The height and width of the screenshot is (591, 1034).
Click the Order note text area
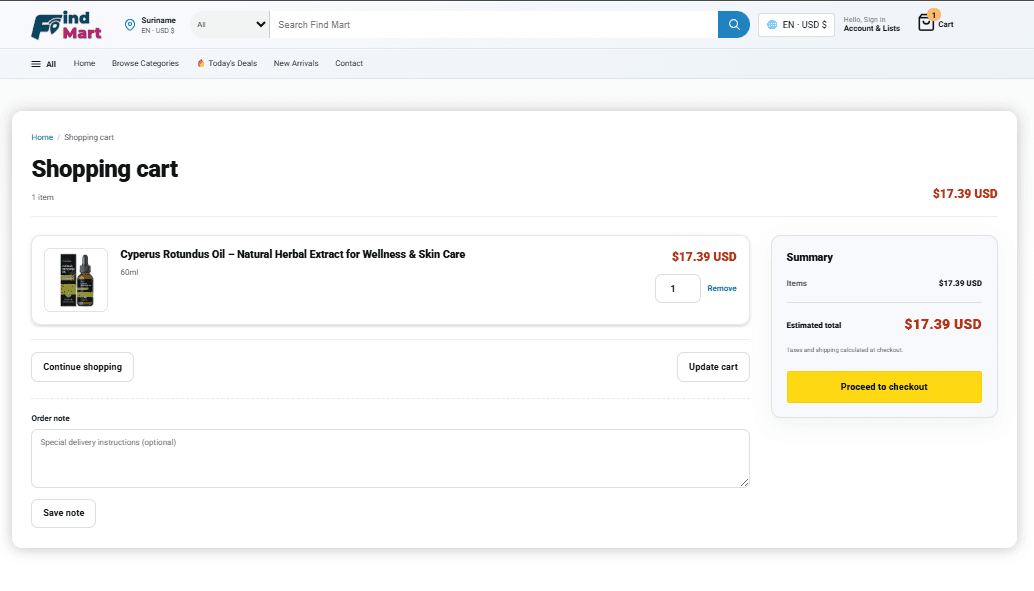pos(390,458)
